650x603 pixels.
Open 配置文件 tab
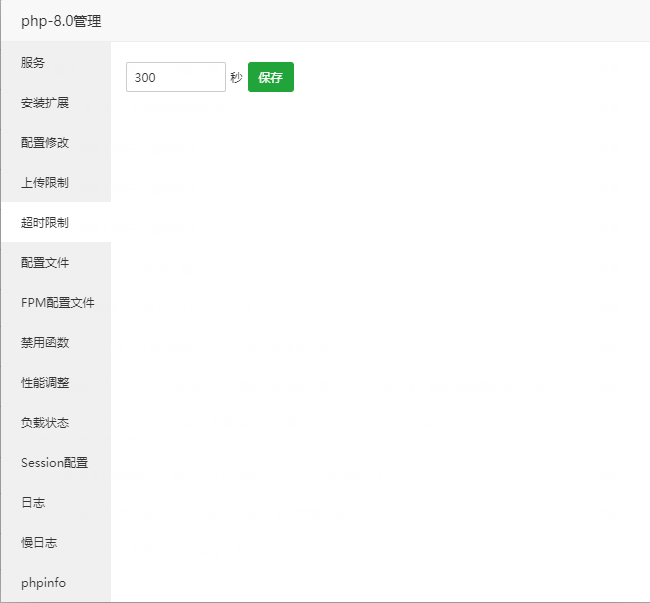56,262
